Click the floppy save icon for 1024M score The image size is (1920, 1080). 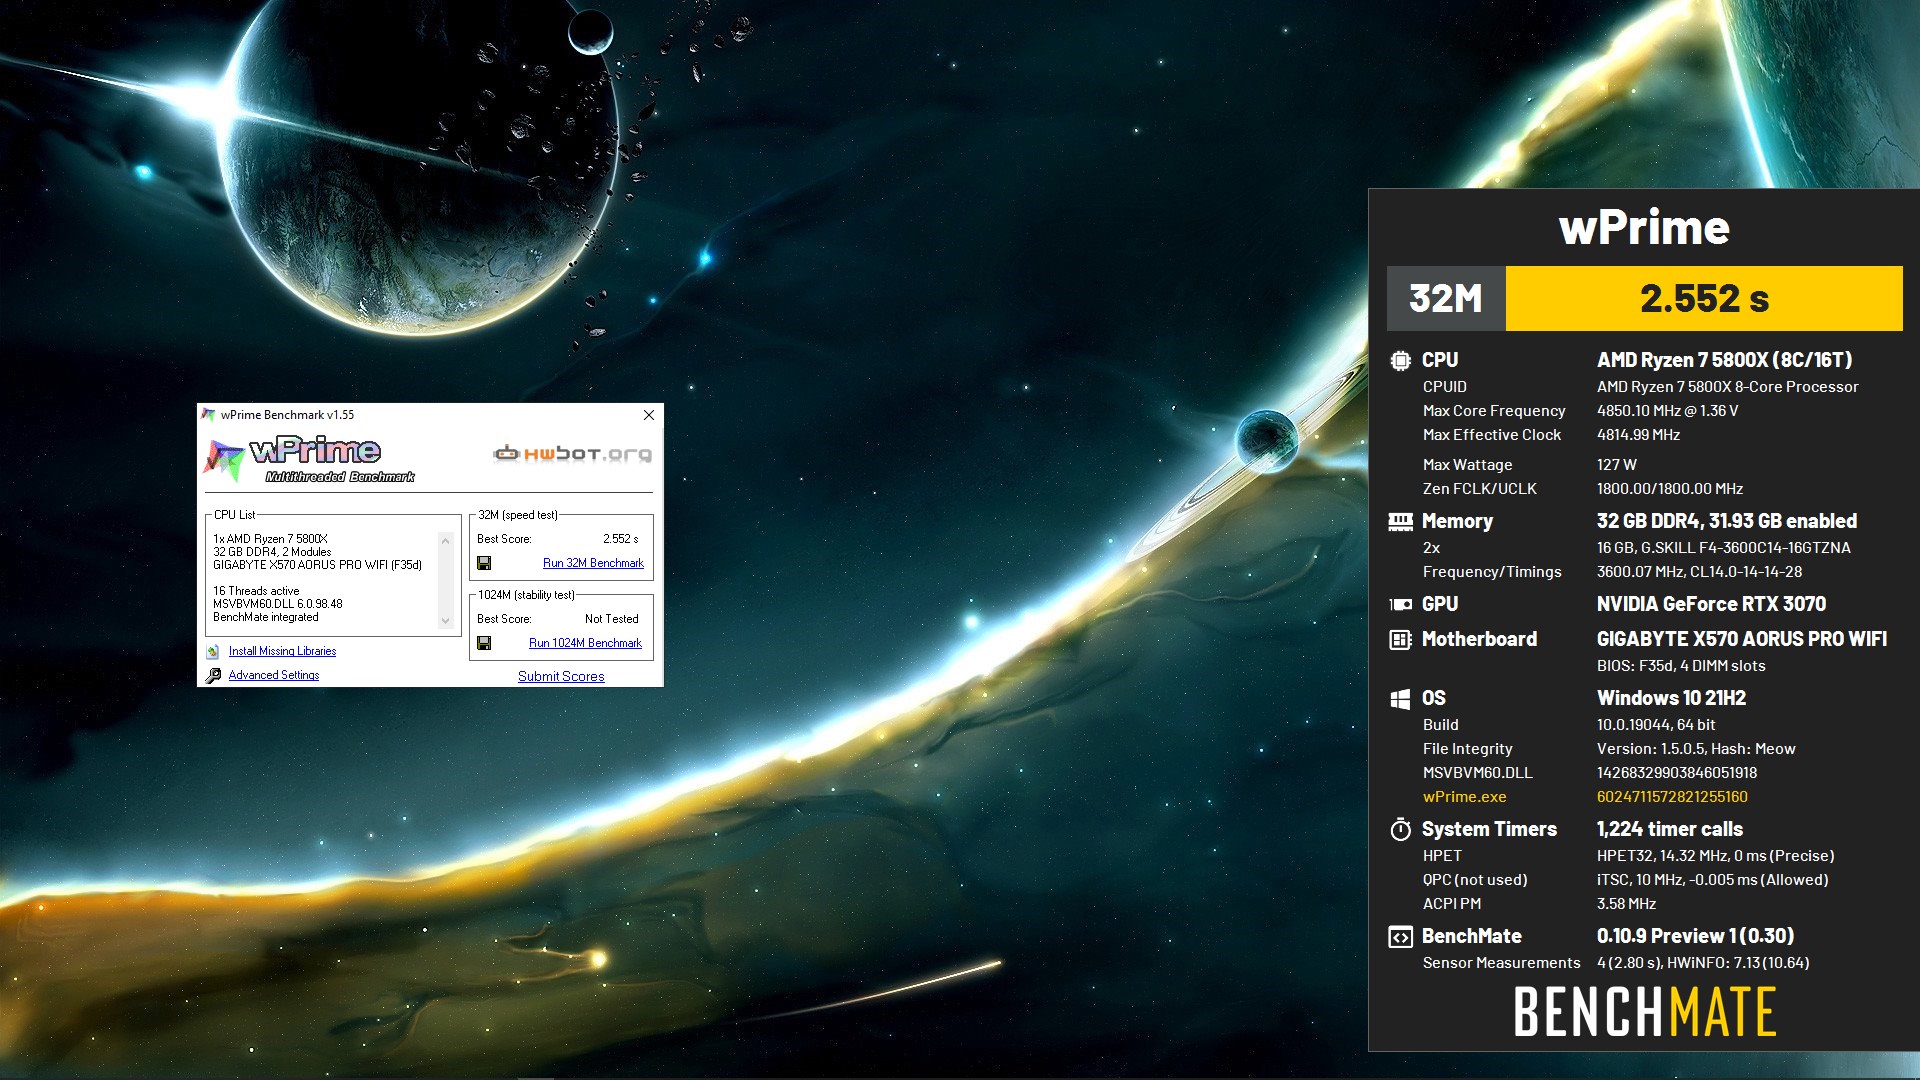484,643
